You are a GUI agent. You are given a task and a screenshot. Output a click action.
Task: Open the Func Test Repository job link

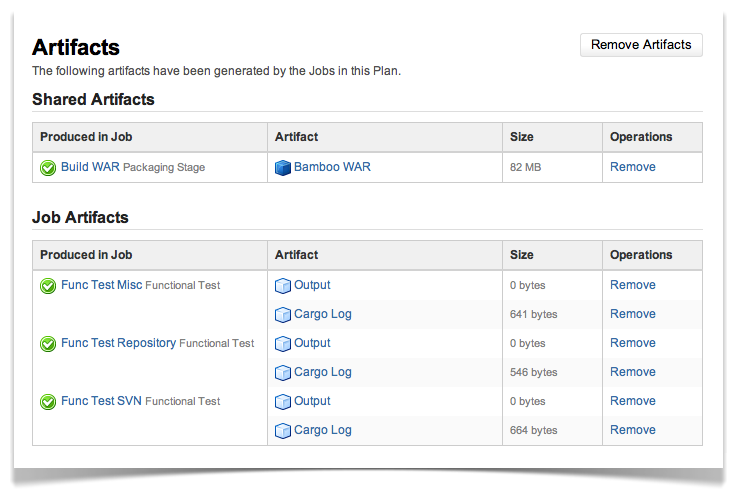coord(118,343)
